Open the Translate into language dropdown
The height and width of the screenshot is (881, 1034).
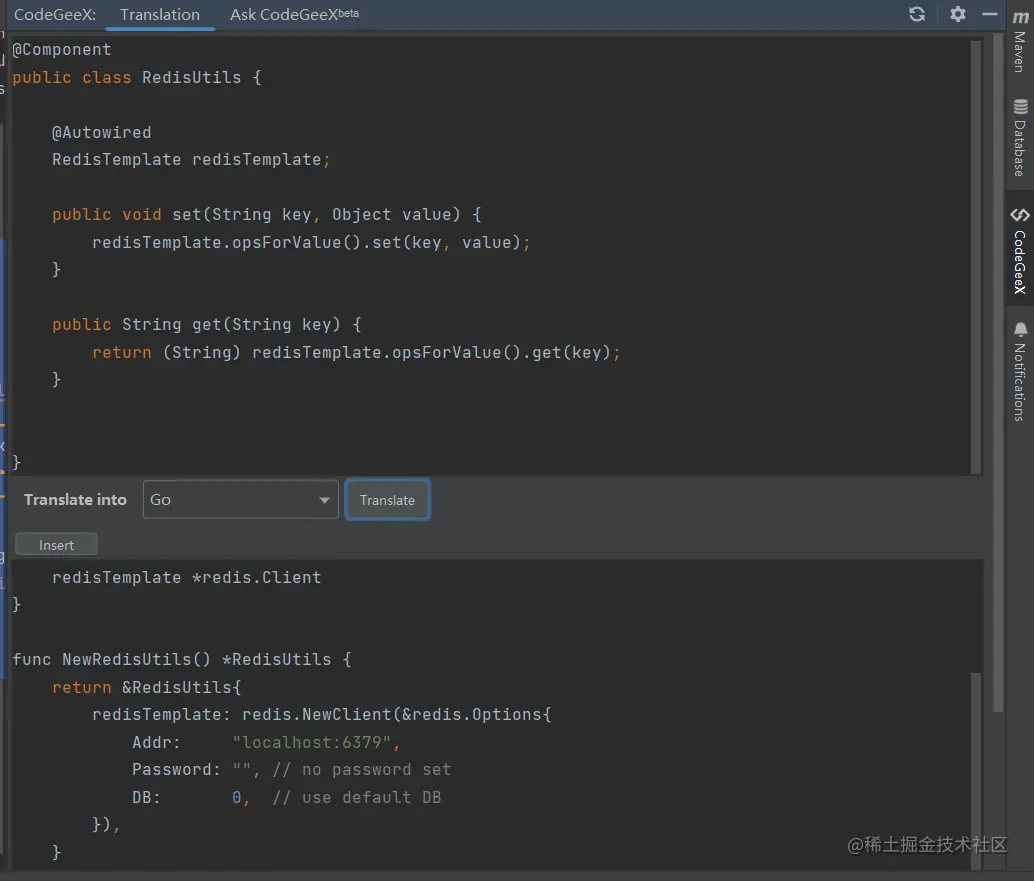click(x=240, y=500)
